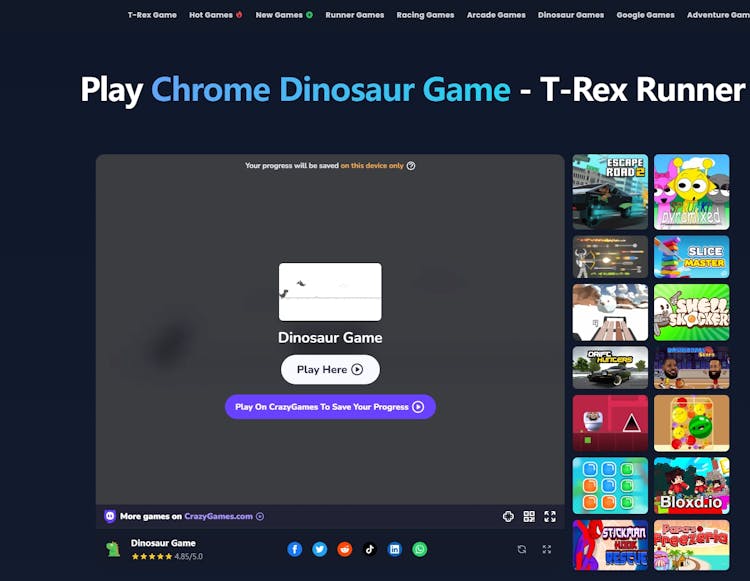The width and height of the screenshot is (750, 581).
Task: Click the Dinosaur Game preview thumbnail
Action: [330, 292]
